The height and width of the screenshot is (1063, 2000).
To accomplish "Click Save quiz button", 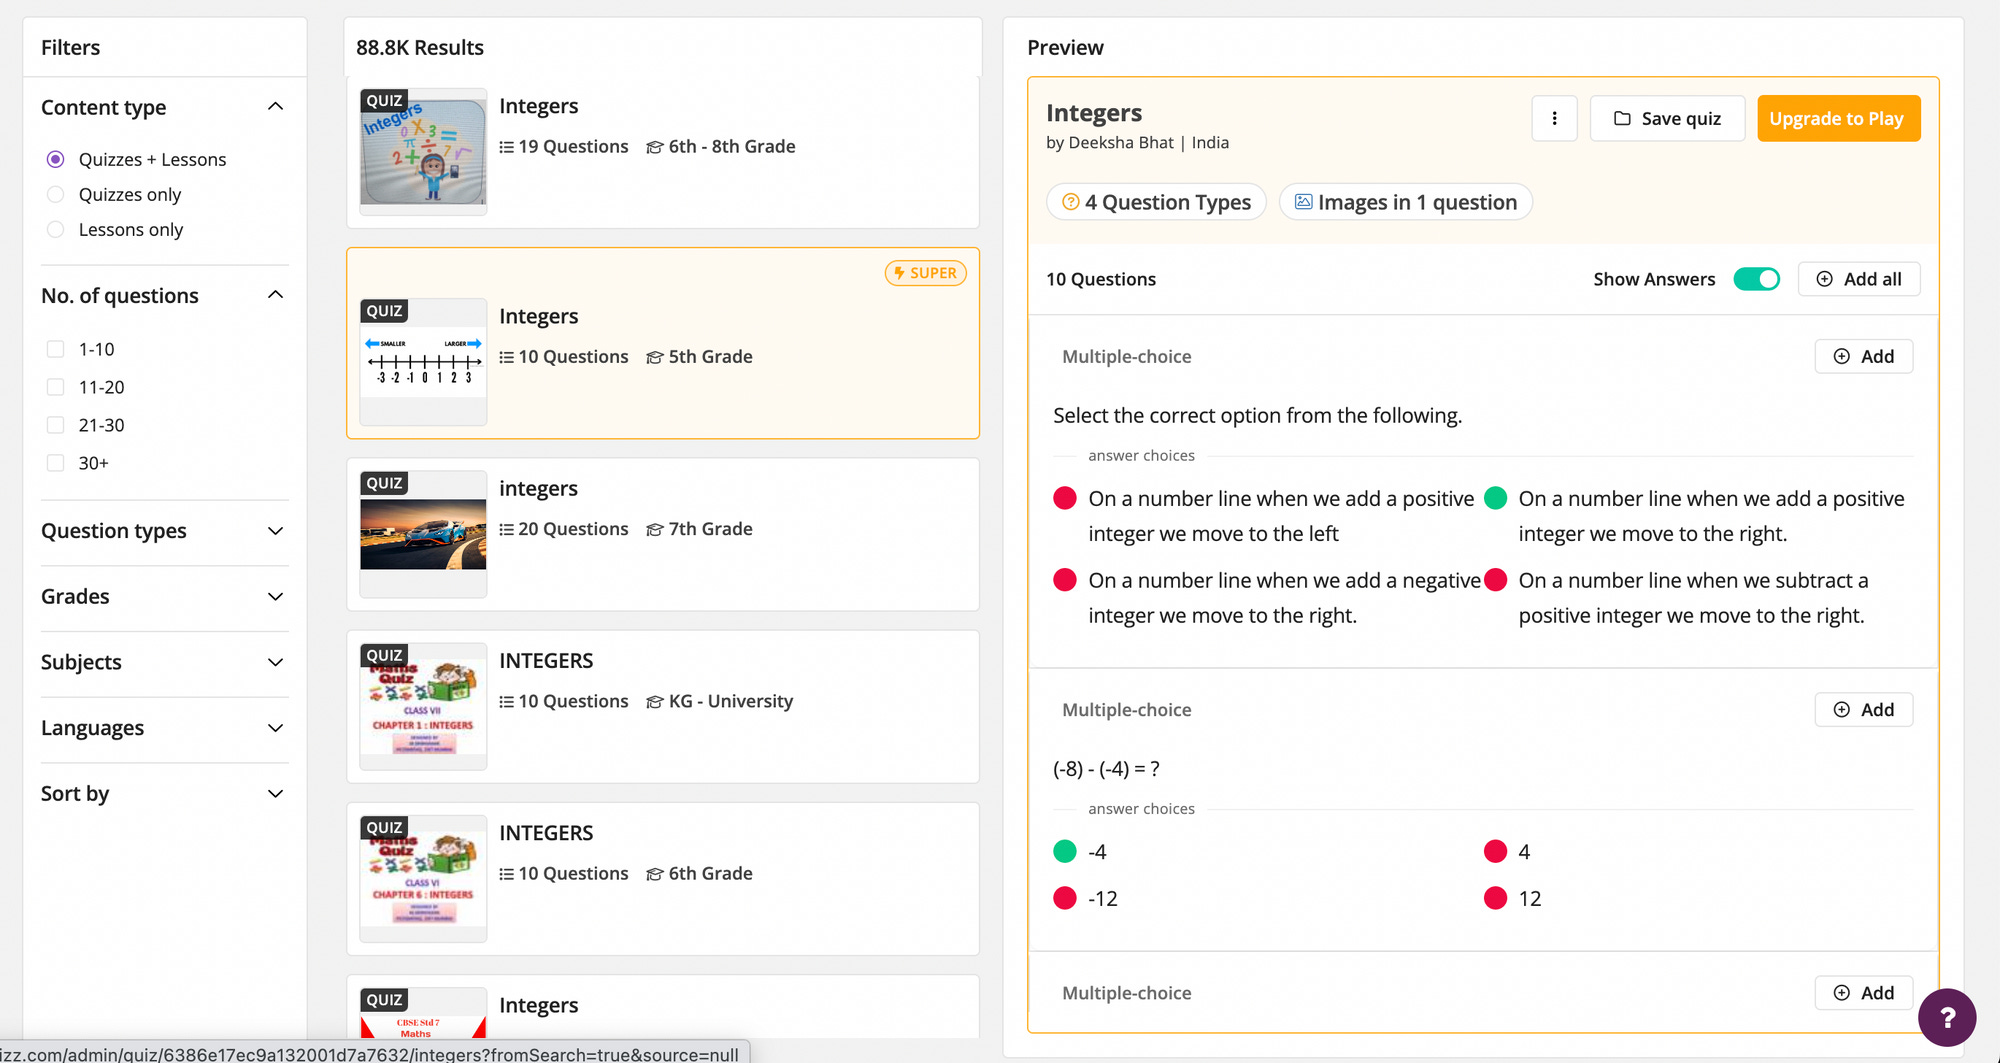I will [1667, 118].
